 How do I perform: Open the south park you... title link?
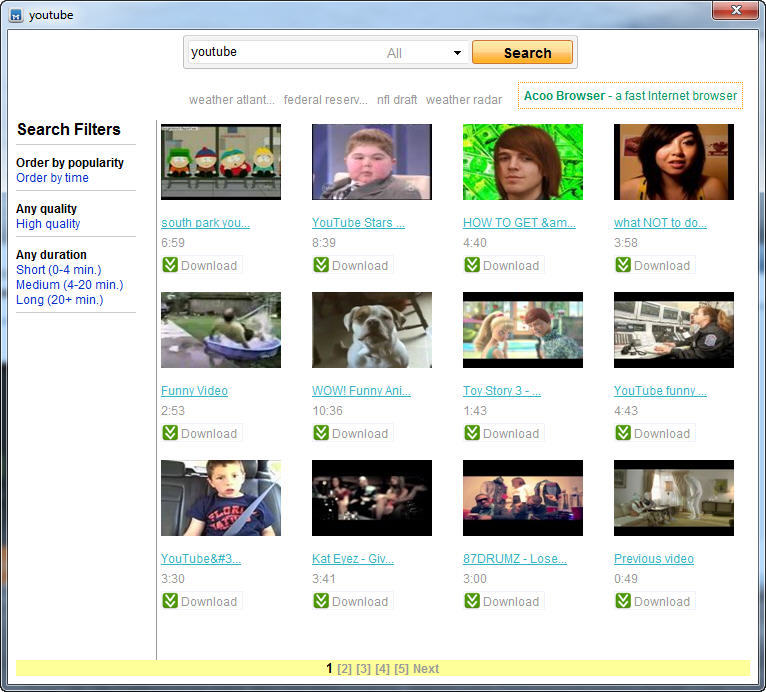coord(205,223)
